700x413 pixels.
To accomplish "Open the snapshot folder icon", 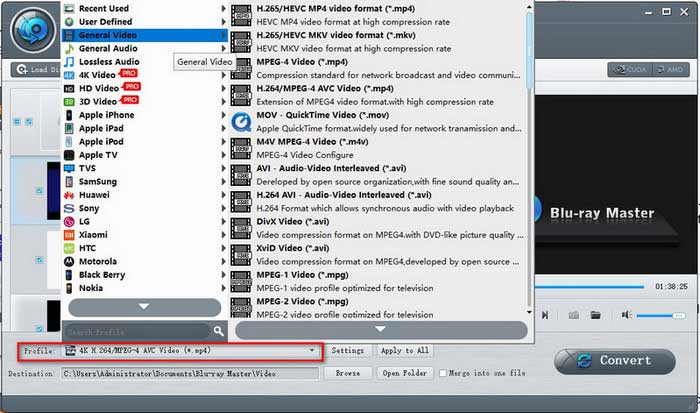I will coord(596,315).
